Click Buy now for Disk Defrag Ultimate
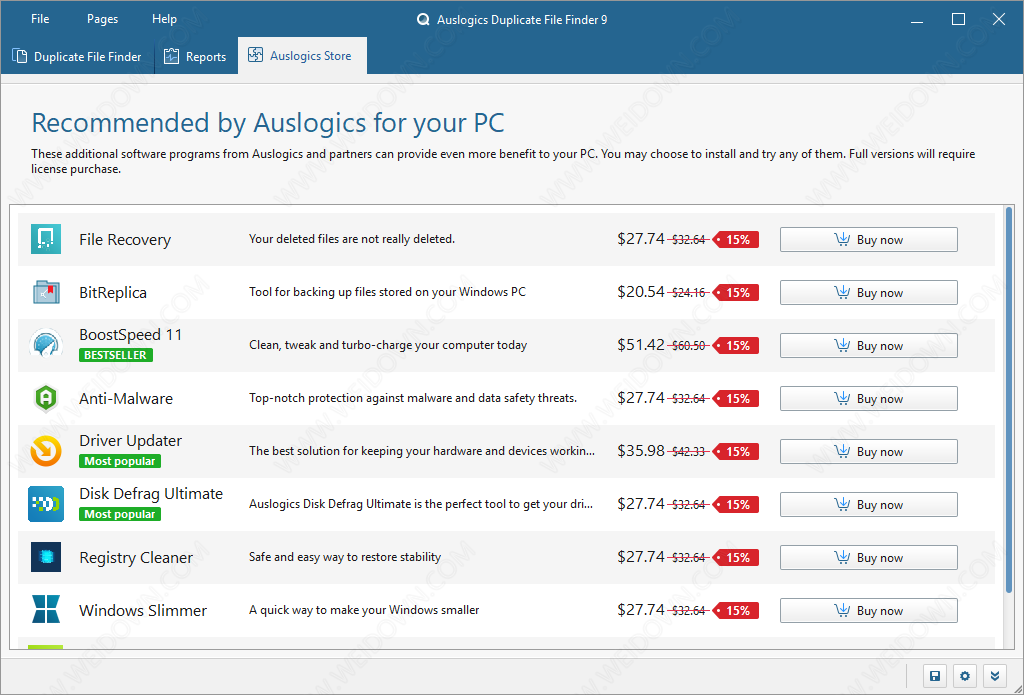The height and width of the screenshot is (695, 1024). coord(869,504)
